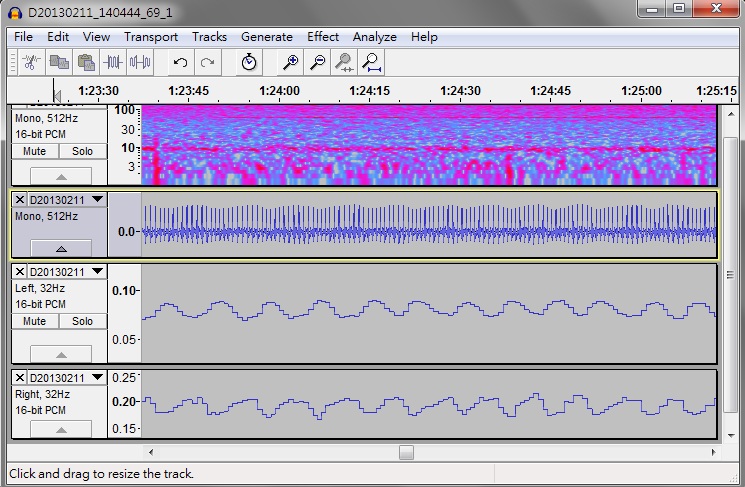This screenshot has height=487, width=745.
Task: Click horizontal scrollbar left arrow
Action: coord(151,452)
